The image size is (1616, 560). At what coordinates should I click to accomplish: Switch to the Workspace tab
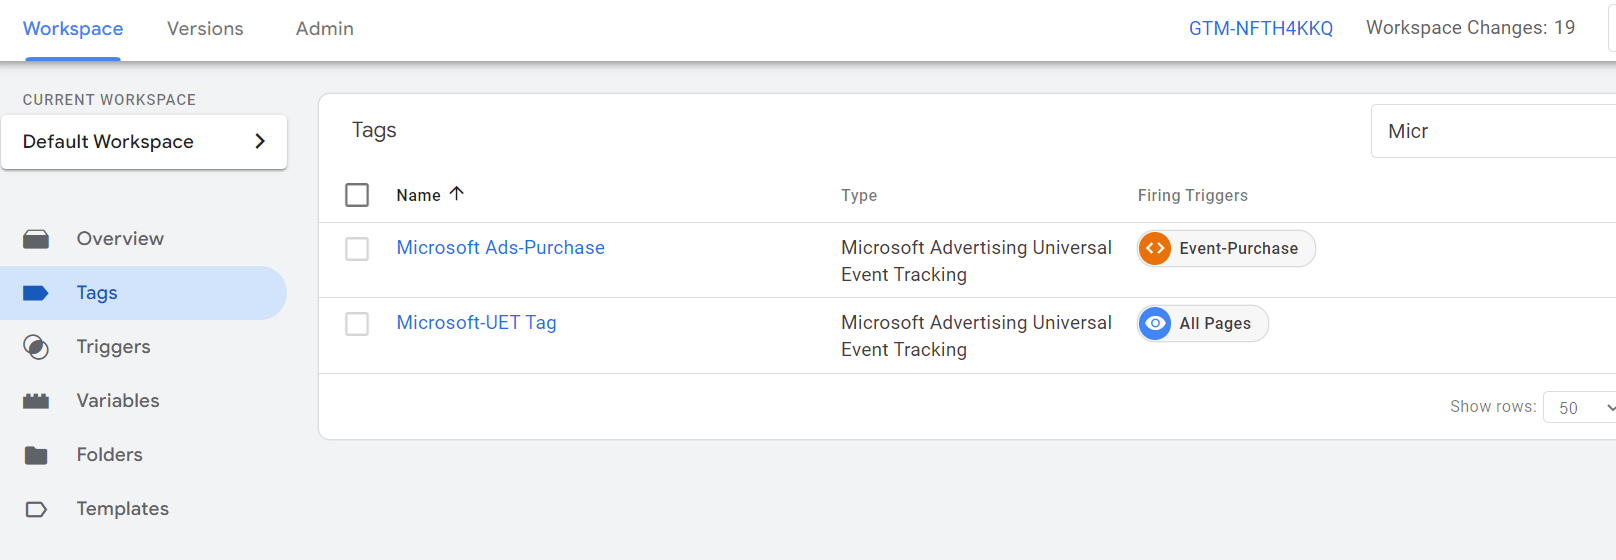(x=73, y=29)
